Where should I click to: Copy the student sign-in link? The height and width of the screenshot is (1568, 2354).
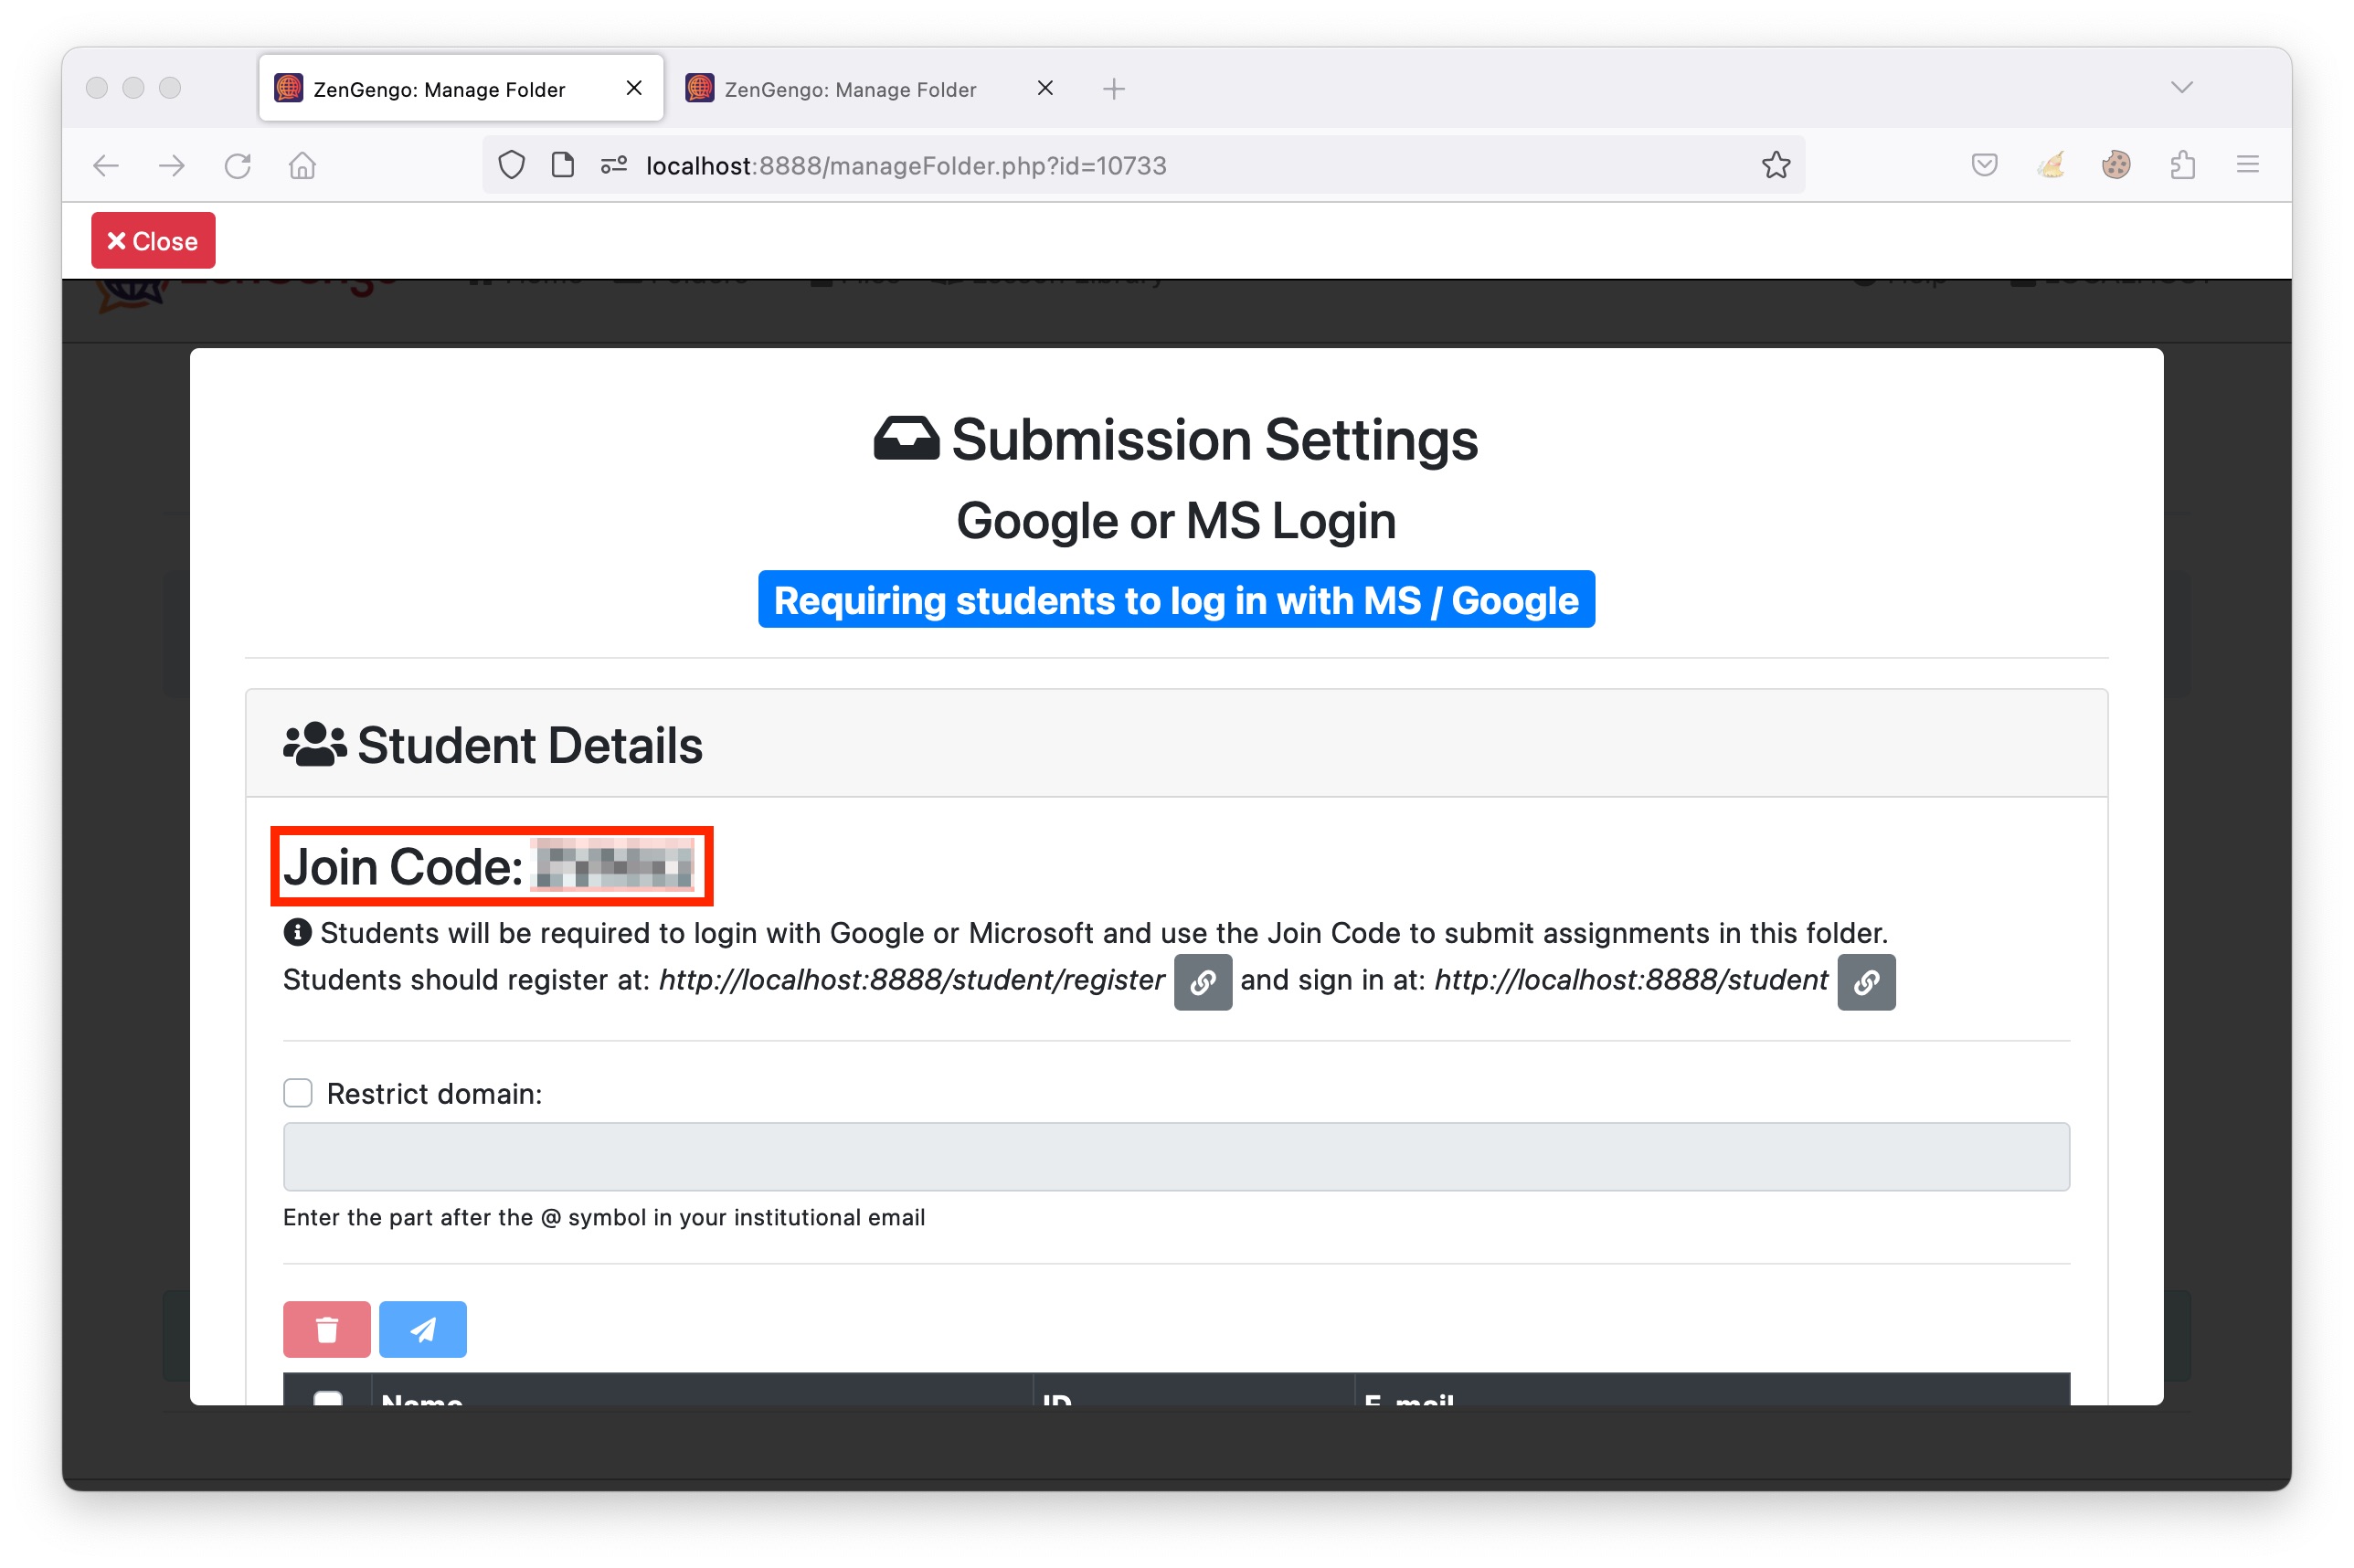tap(1865, 982)
